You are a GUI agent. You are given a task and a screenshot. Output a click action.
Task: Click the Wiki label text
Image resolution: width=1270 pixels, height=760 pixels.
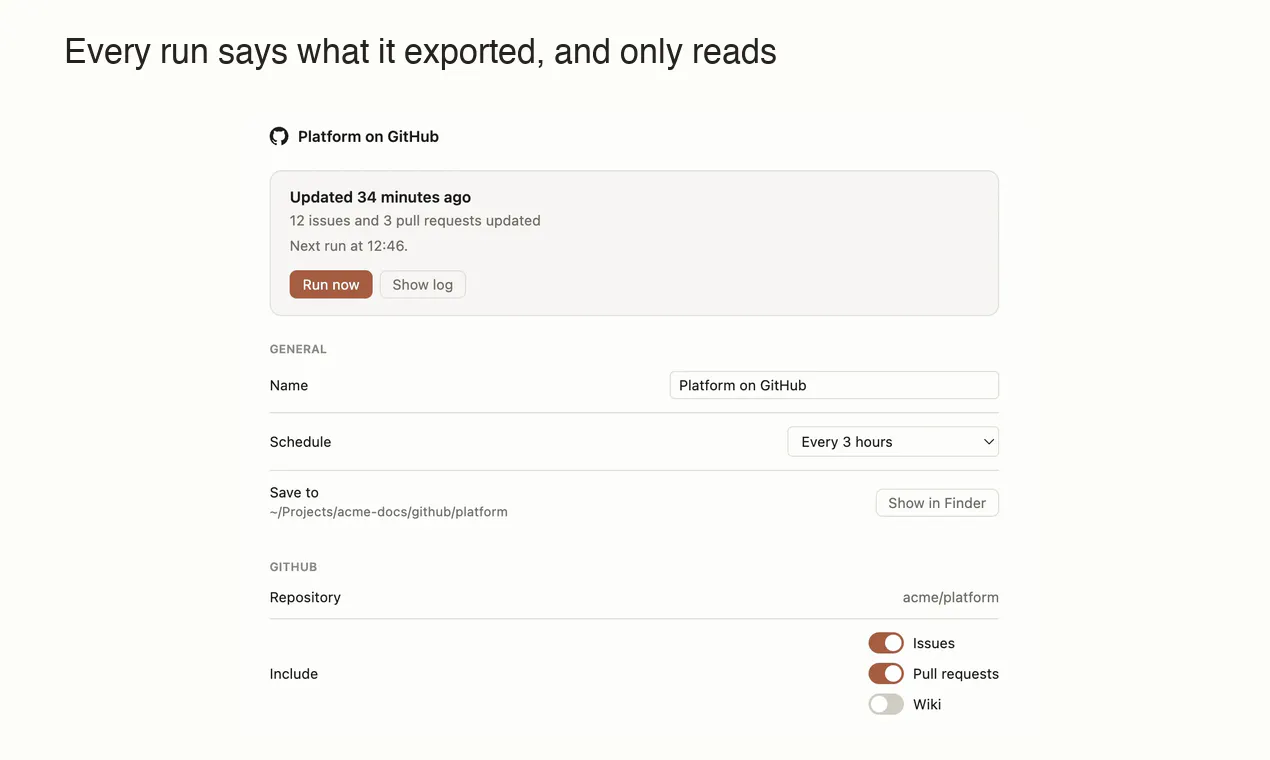(927, 704)
